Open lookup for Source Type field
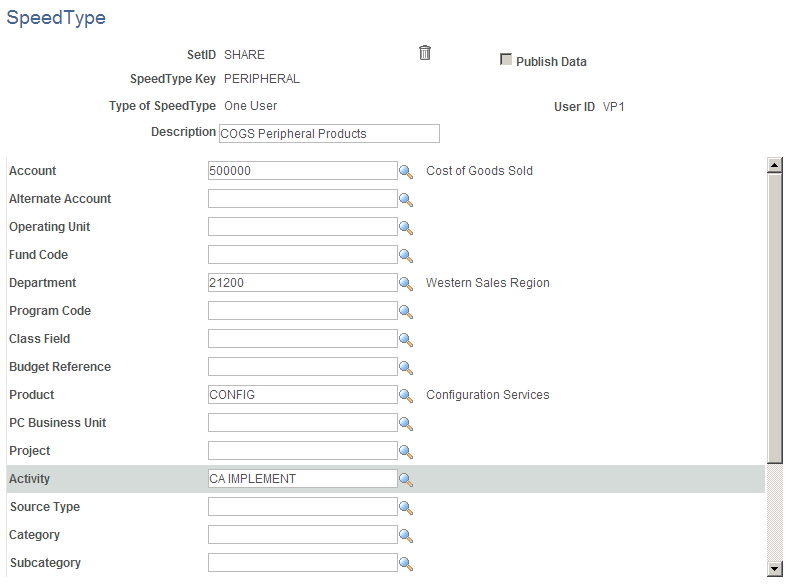Screen dimensions: 789x584 406,508
